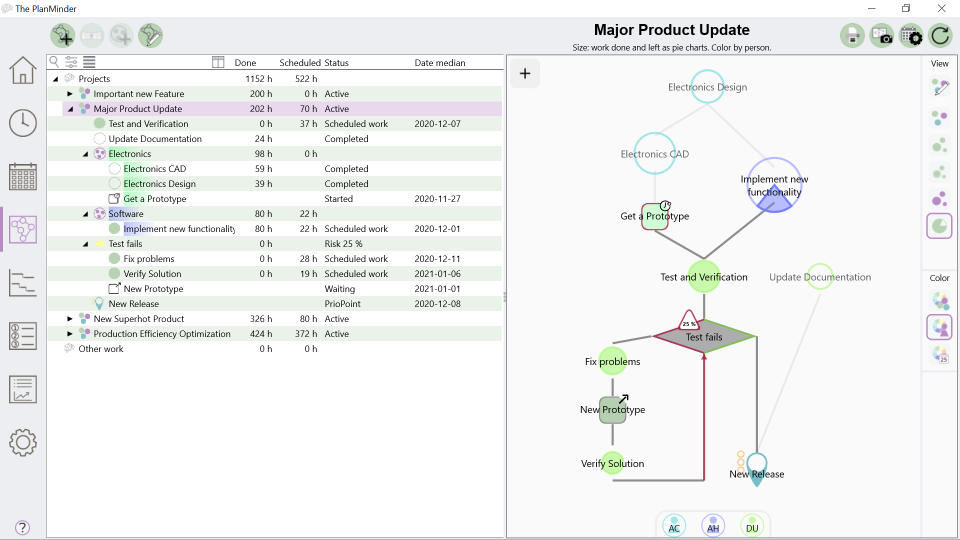Select the Test and Verification tree row
960x540 pixels.
(x=274, y=124)
